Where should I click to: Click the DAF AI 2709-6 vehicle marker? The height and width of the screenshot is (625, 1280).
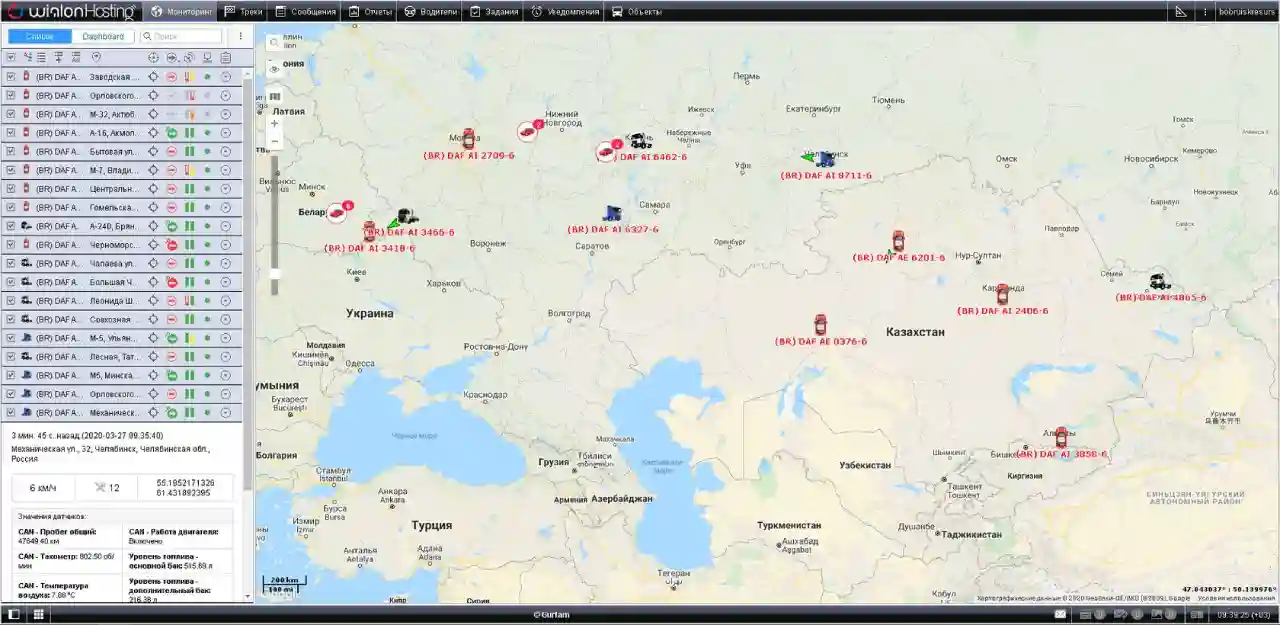pos(468,140)
